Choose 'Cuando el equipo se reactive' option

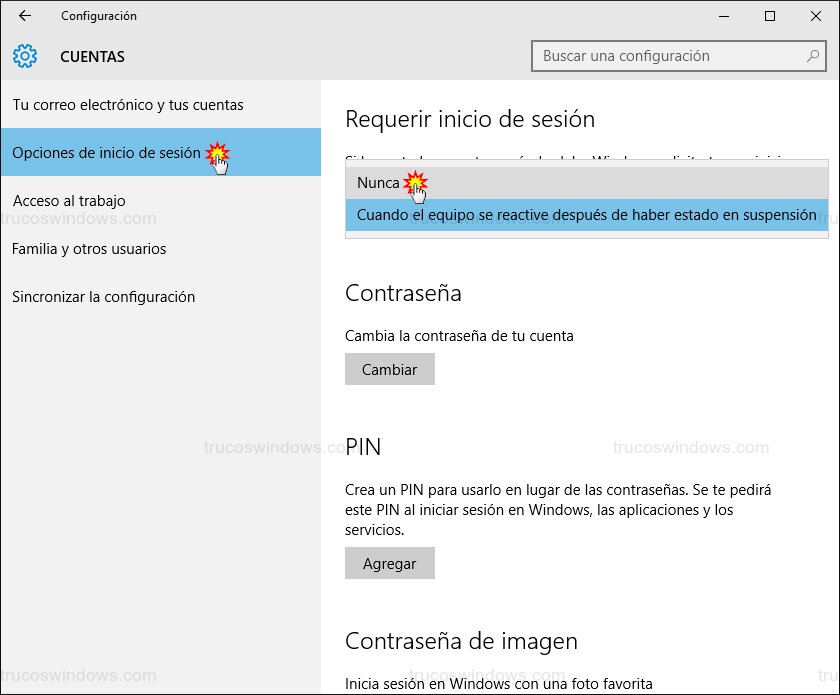coord(586,215)
